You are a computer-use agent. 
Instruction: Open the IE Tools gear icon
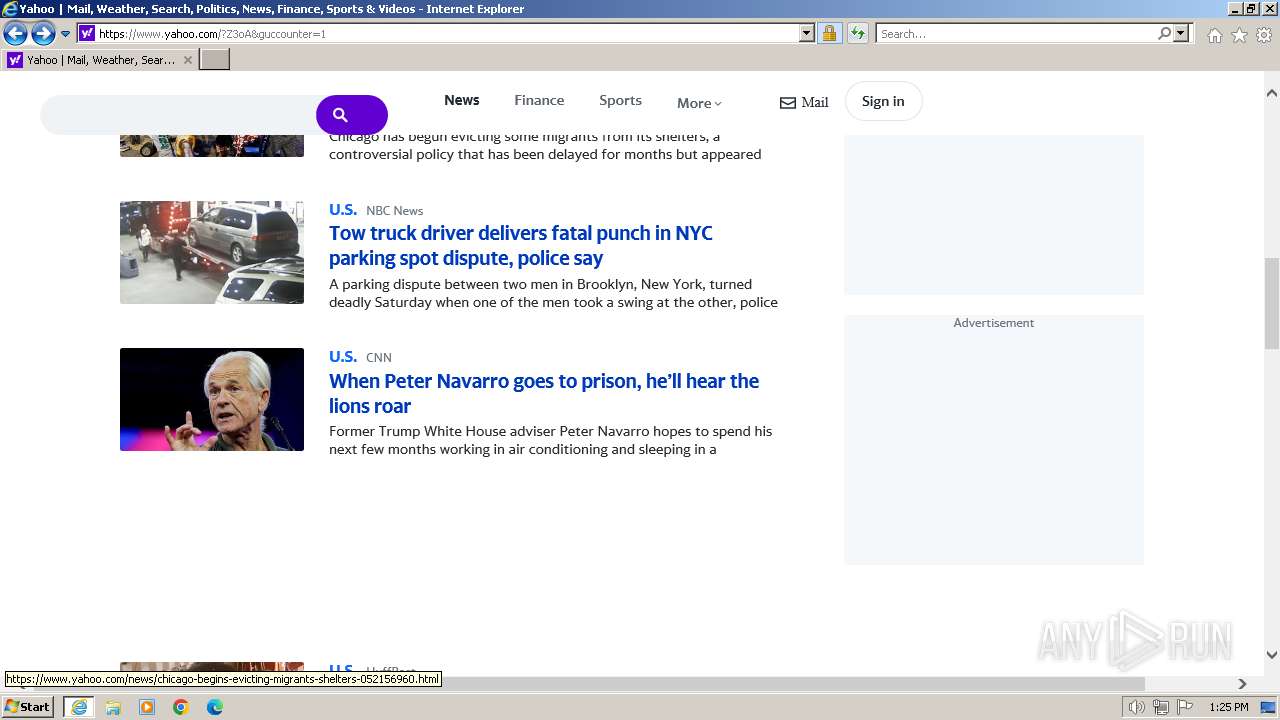pyautogui.click(x=1264, y=35)
